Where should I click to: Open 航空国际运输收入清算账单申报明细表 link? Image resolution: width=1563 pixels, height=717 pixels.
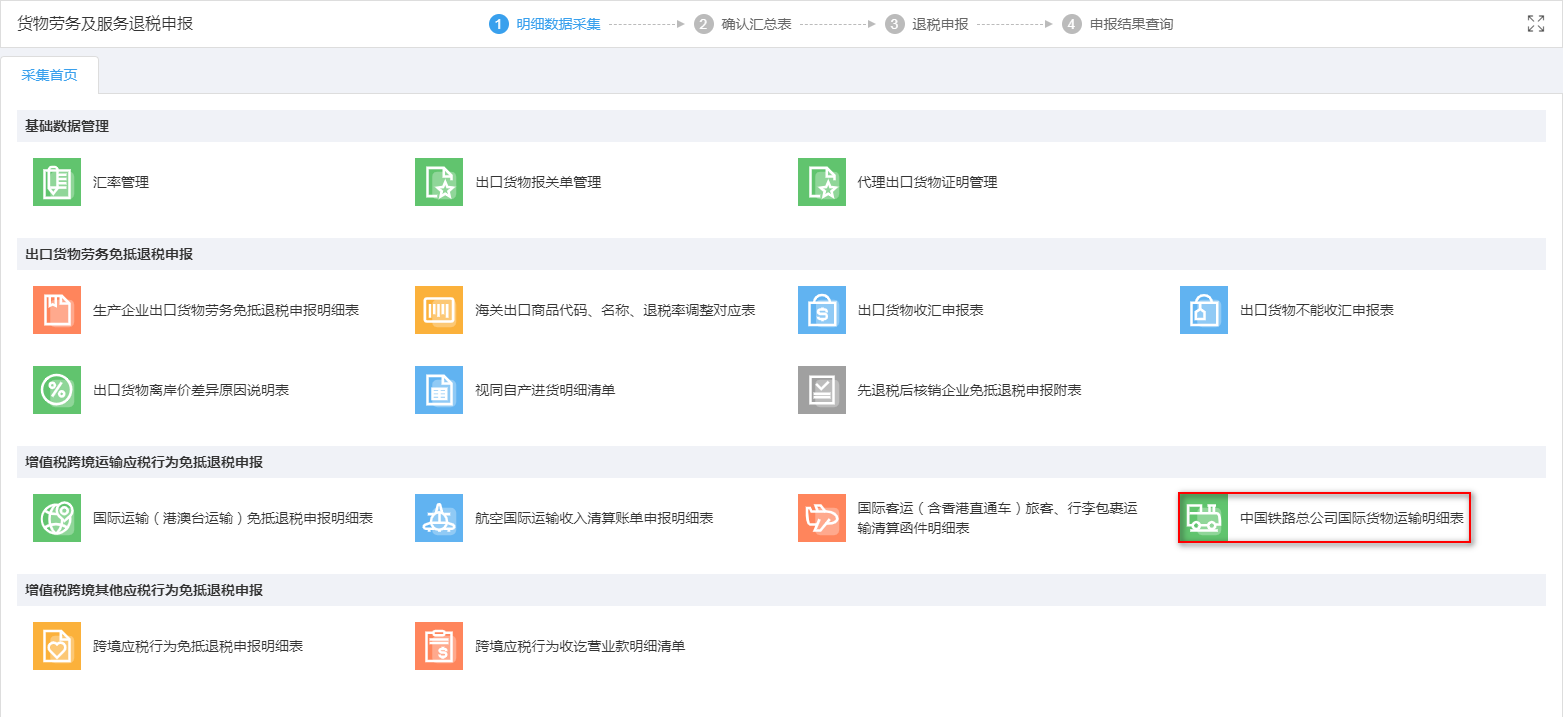tap(594, 518)
